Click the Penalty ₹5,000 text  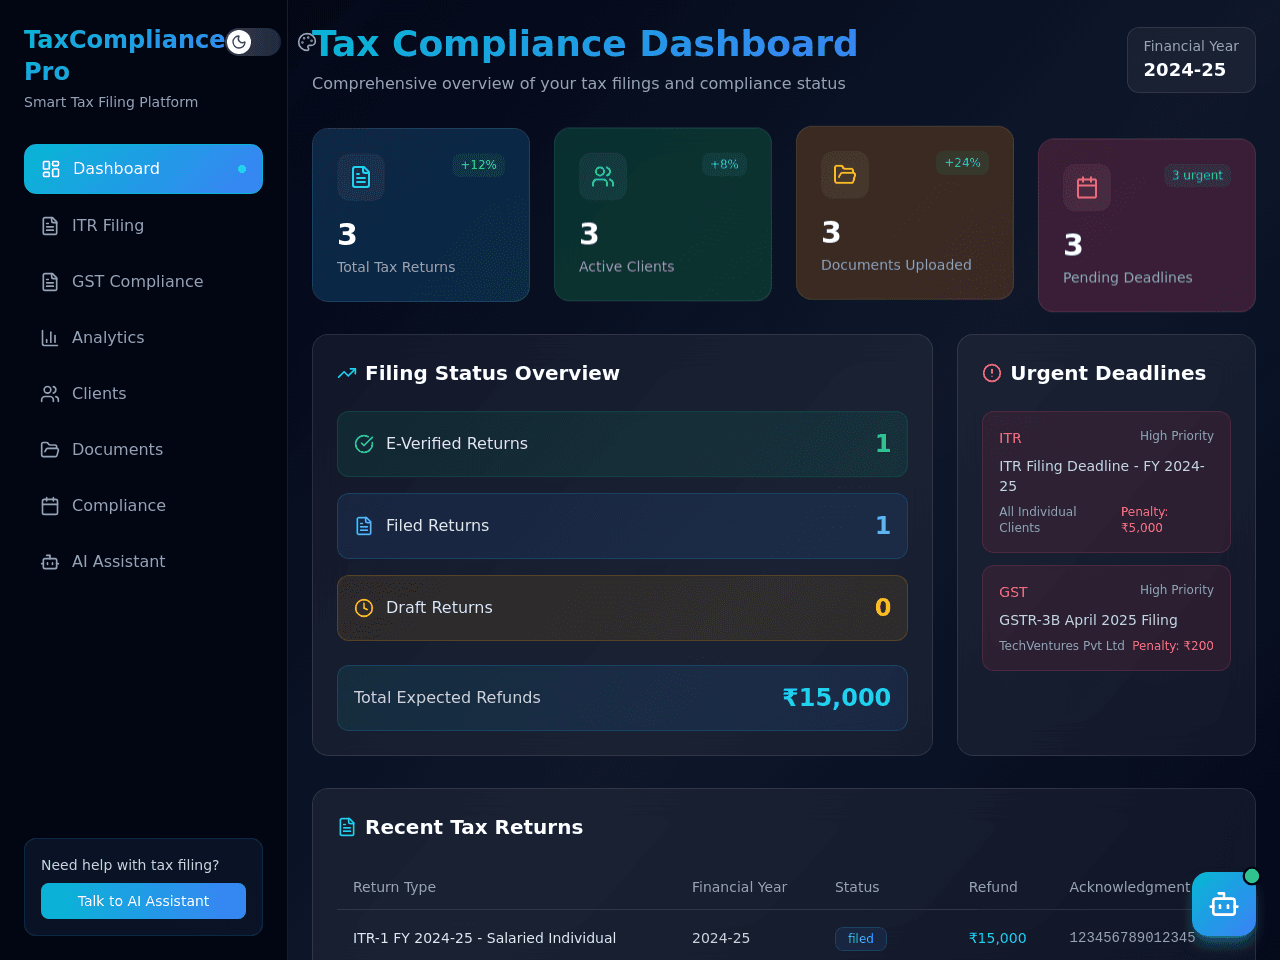pos(1144,520)
